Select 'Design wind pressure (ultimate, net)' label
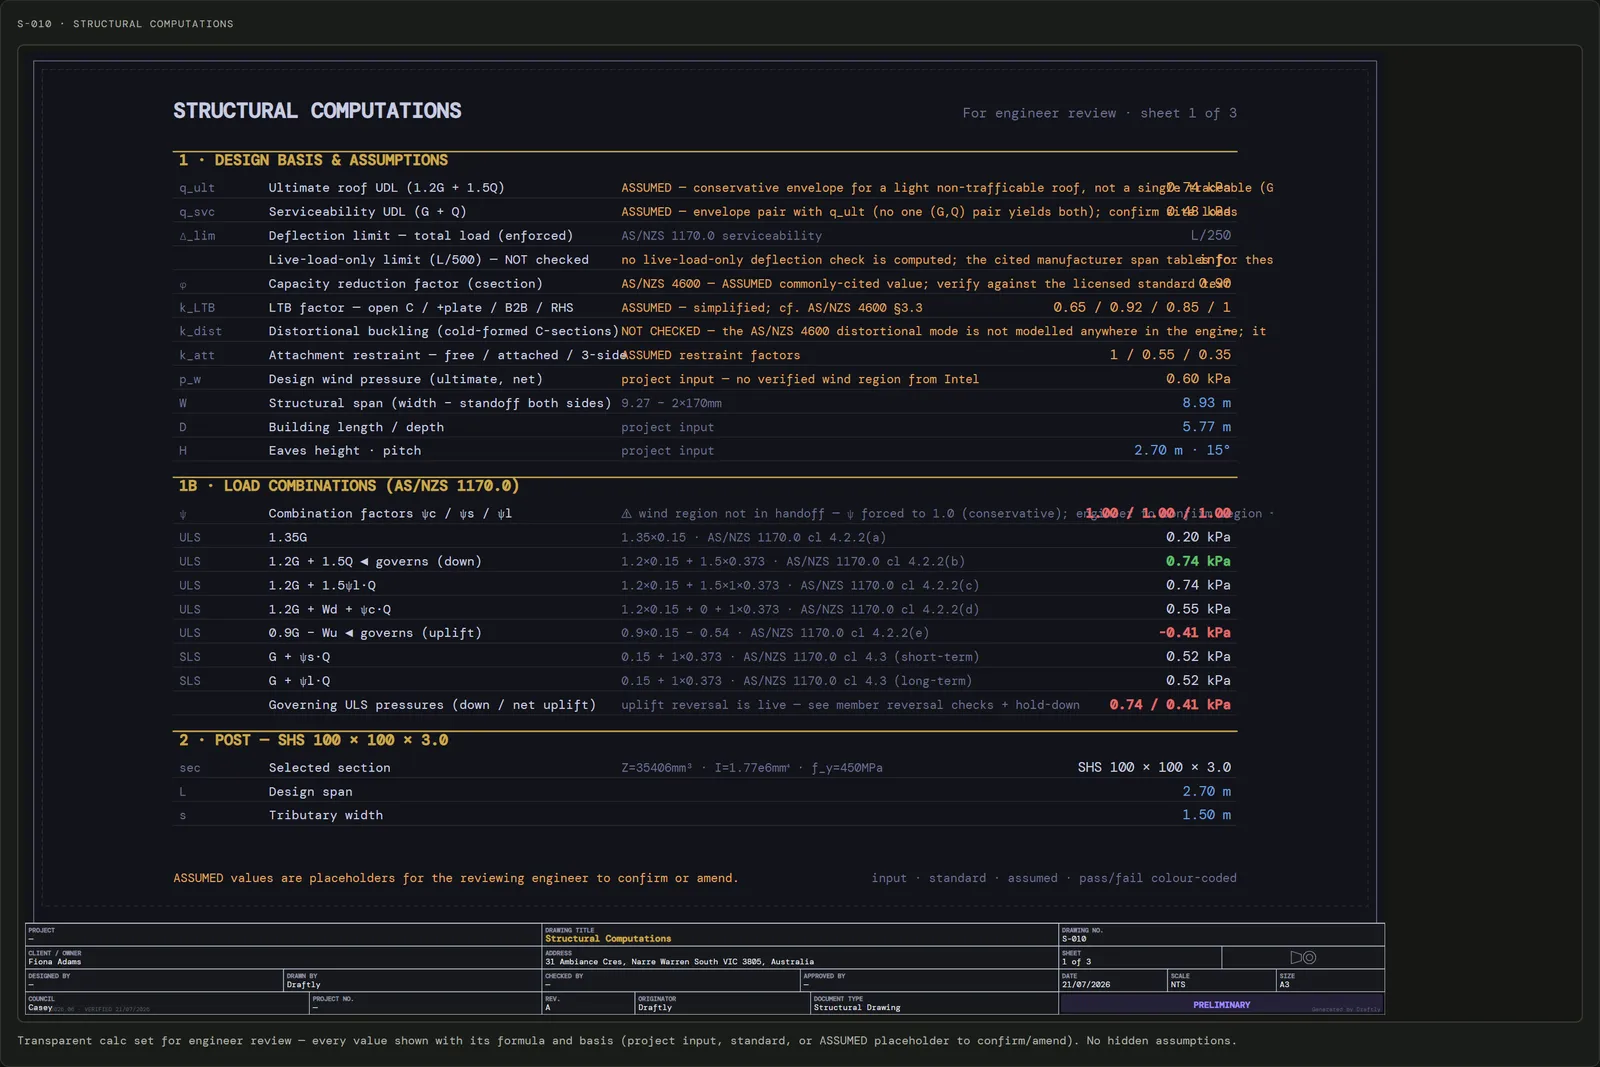This screenshot has height=1067, width=1600. pyautogui.click(x=405, y=379)
